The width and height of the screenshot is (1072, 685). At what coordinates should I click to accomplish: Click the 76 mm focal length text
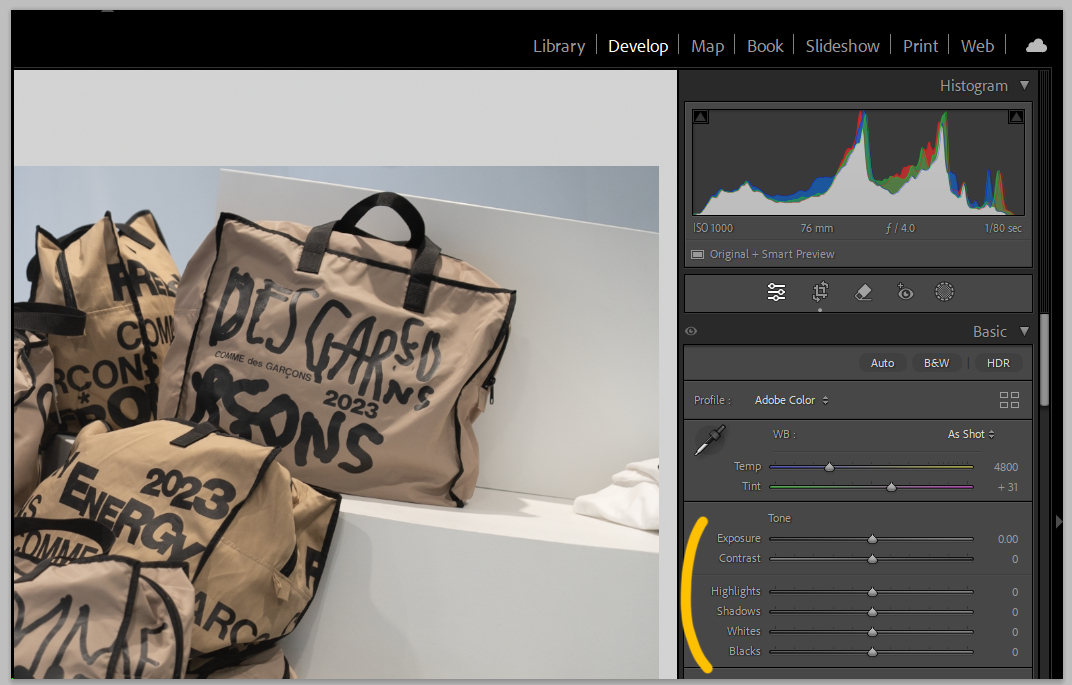coord(816,228)
